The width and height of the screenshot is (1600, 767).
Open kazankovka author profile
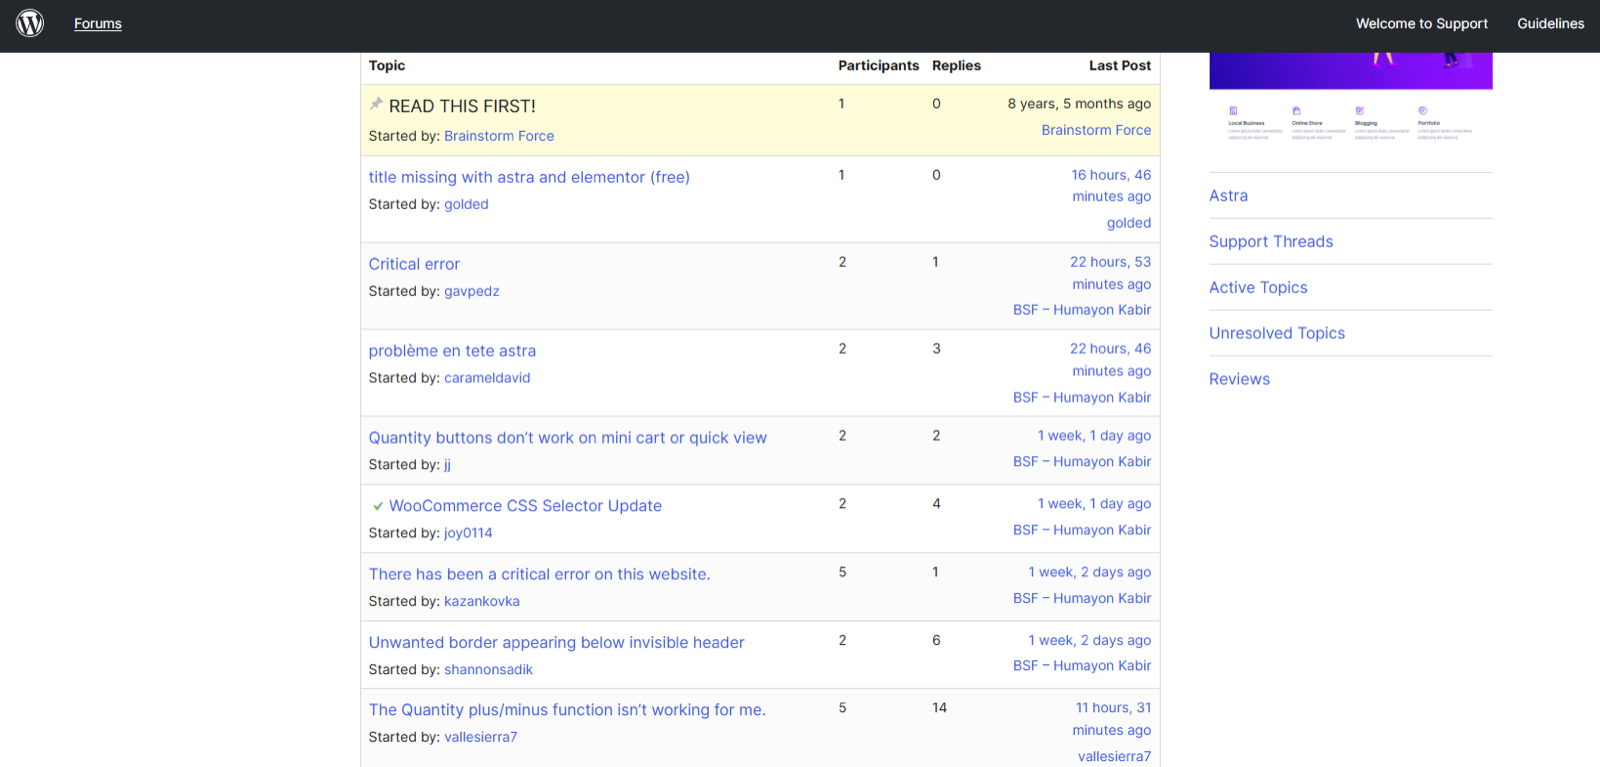(482, 601)
